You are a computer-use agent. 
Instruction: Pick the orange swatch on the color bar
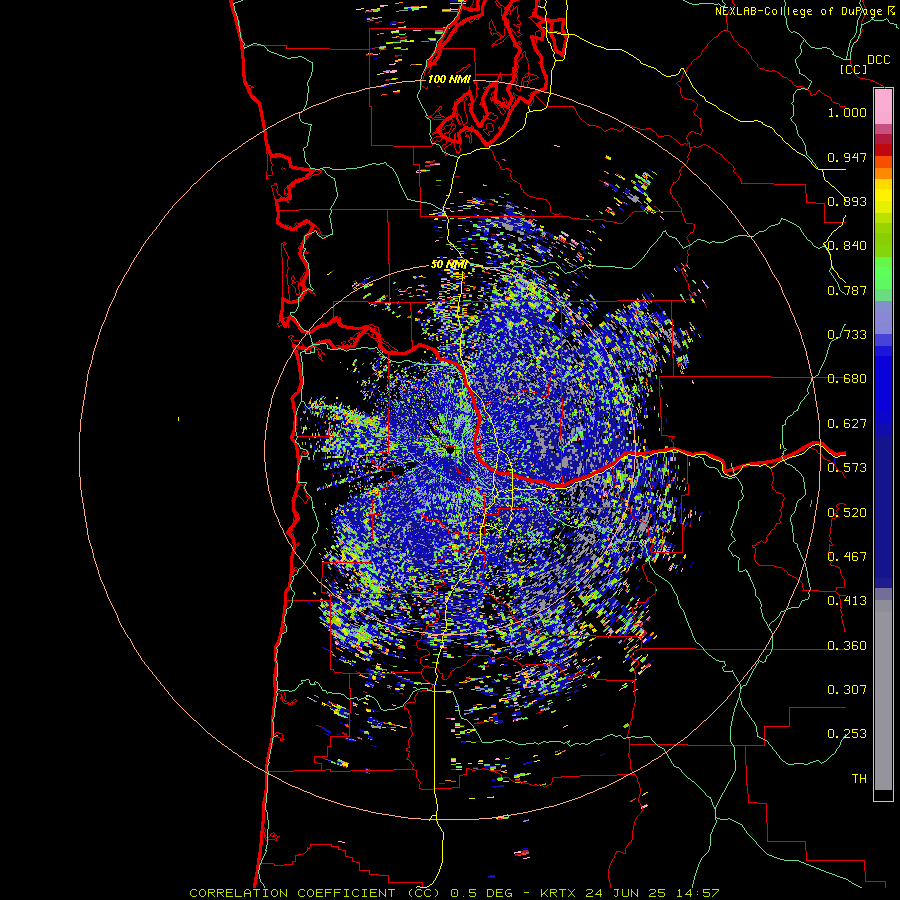click(x=883, y=173)
